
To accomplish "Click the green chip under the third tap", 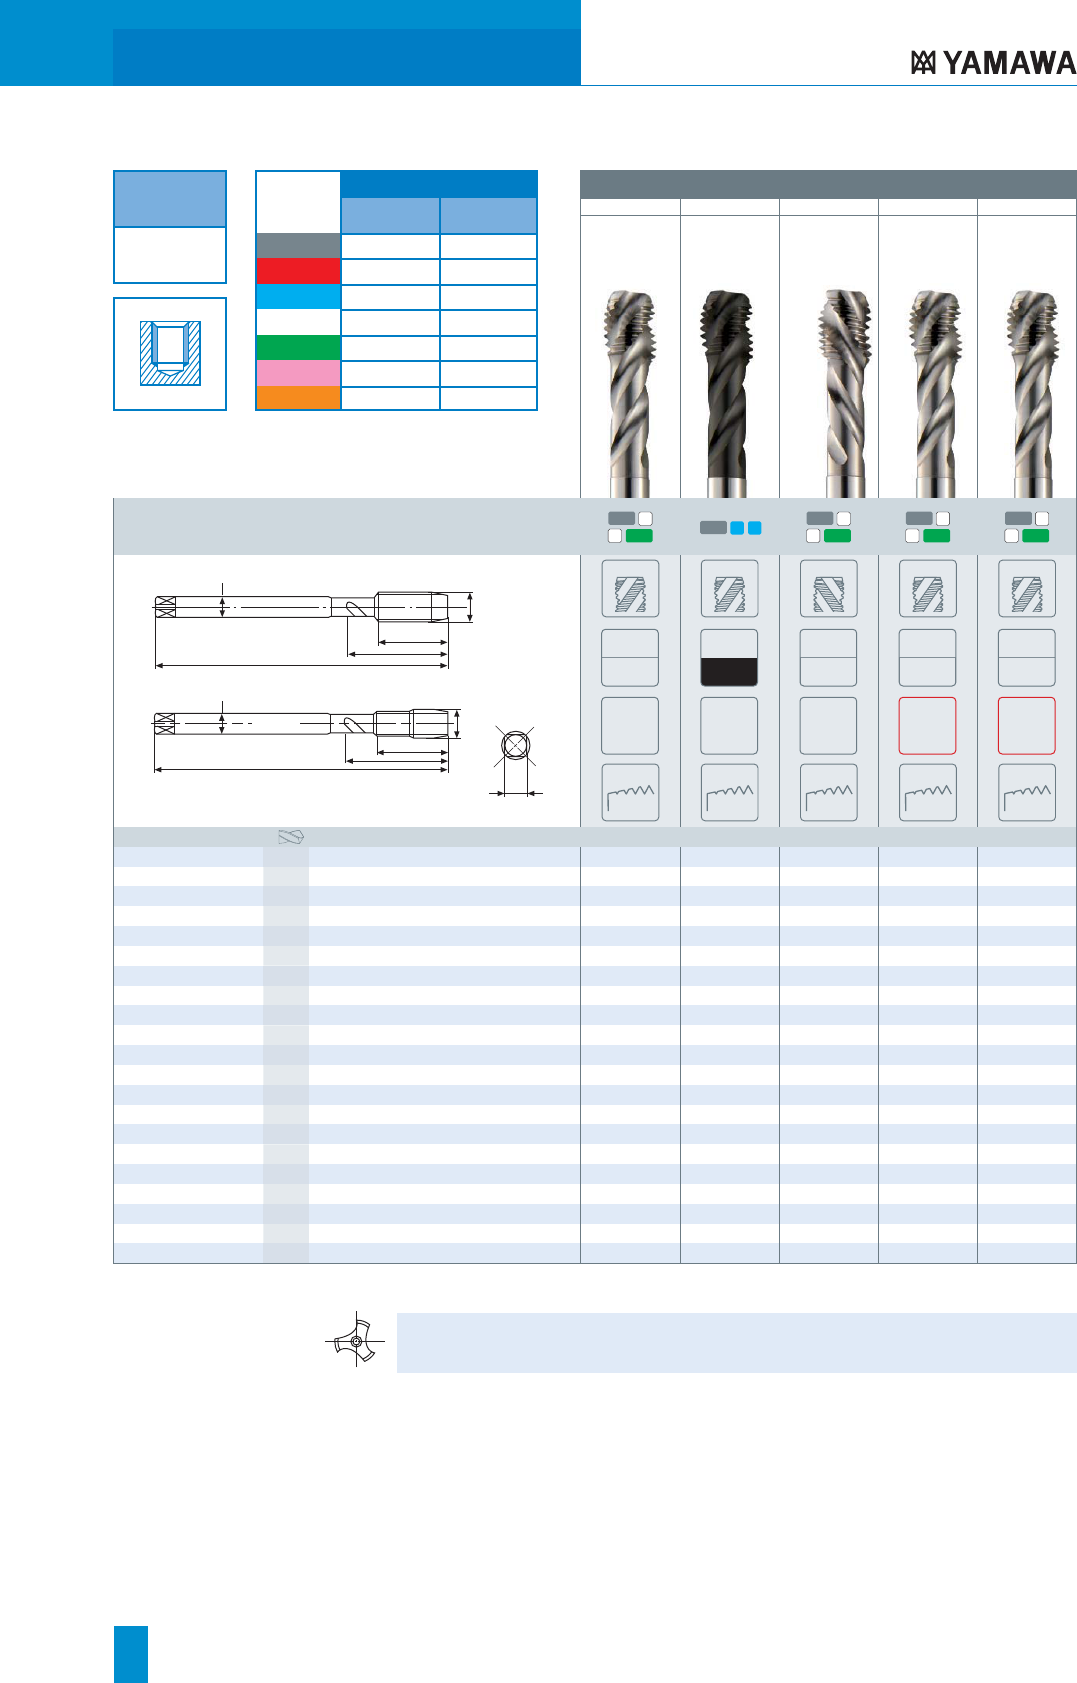I will [x=837, y=536].
